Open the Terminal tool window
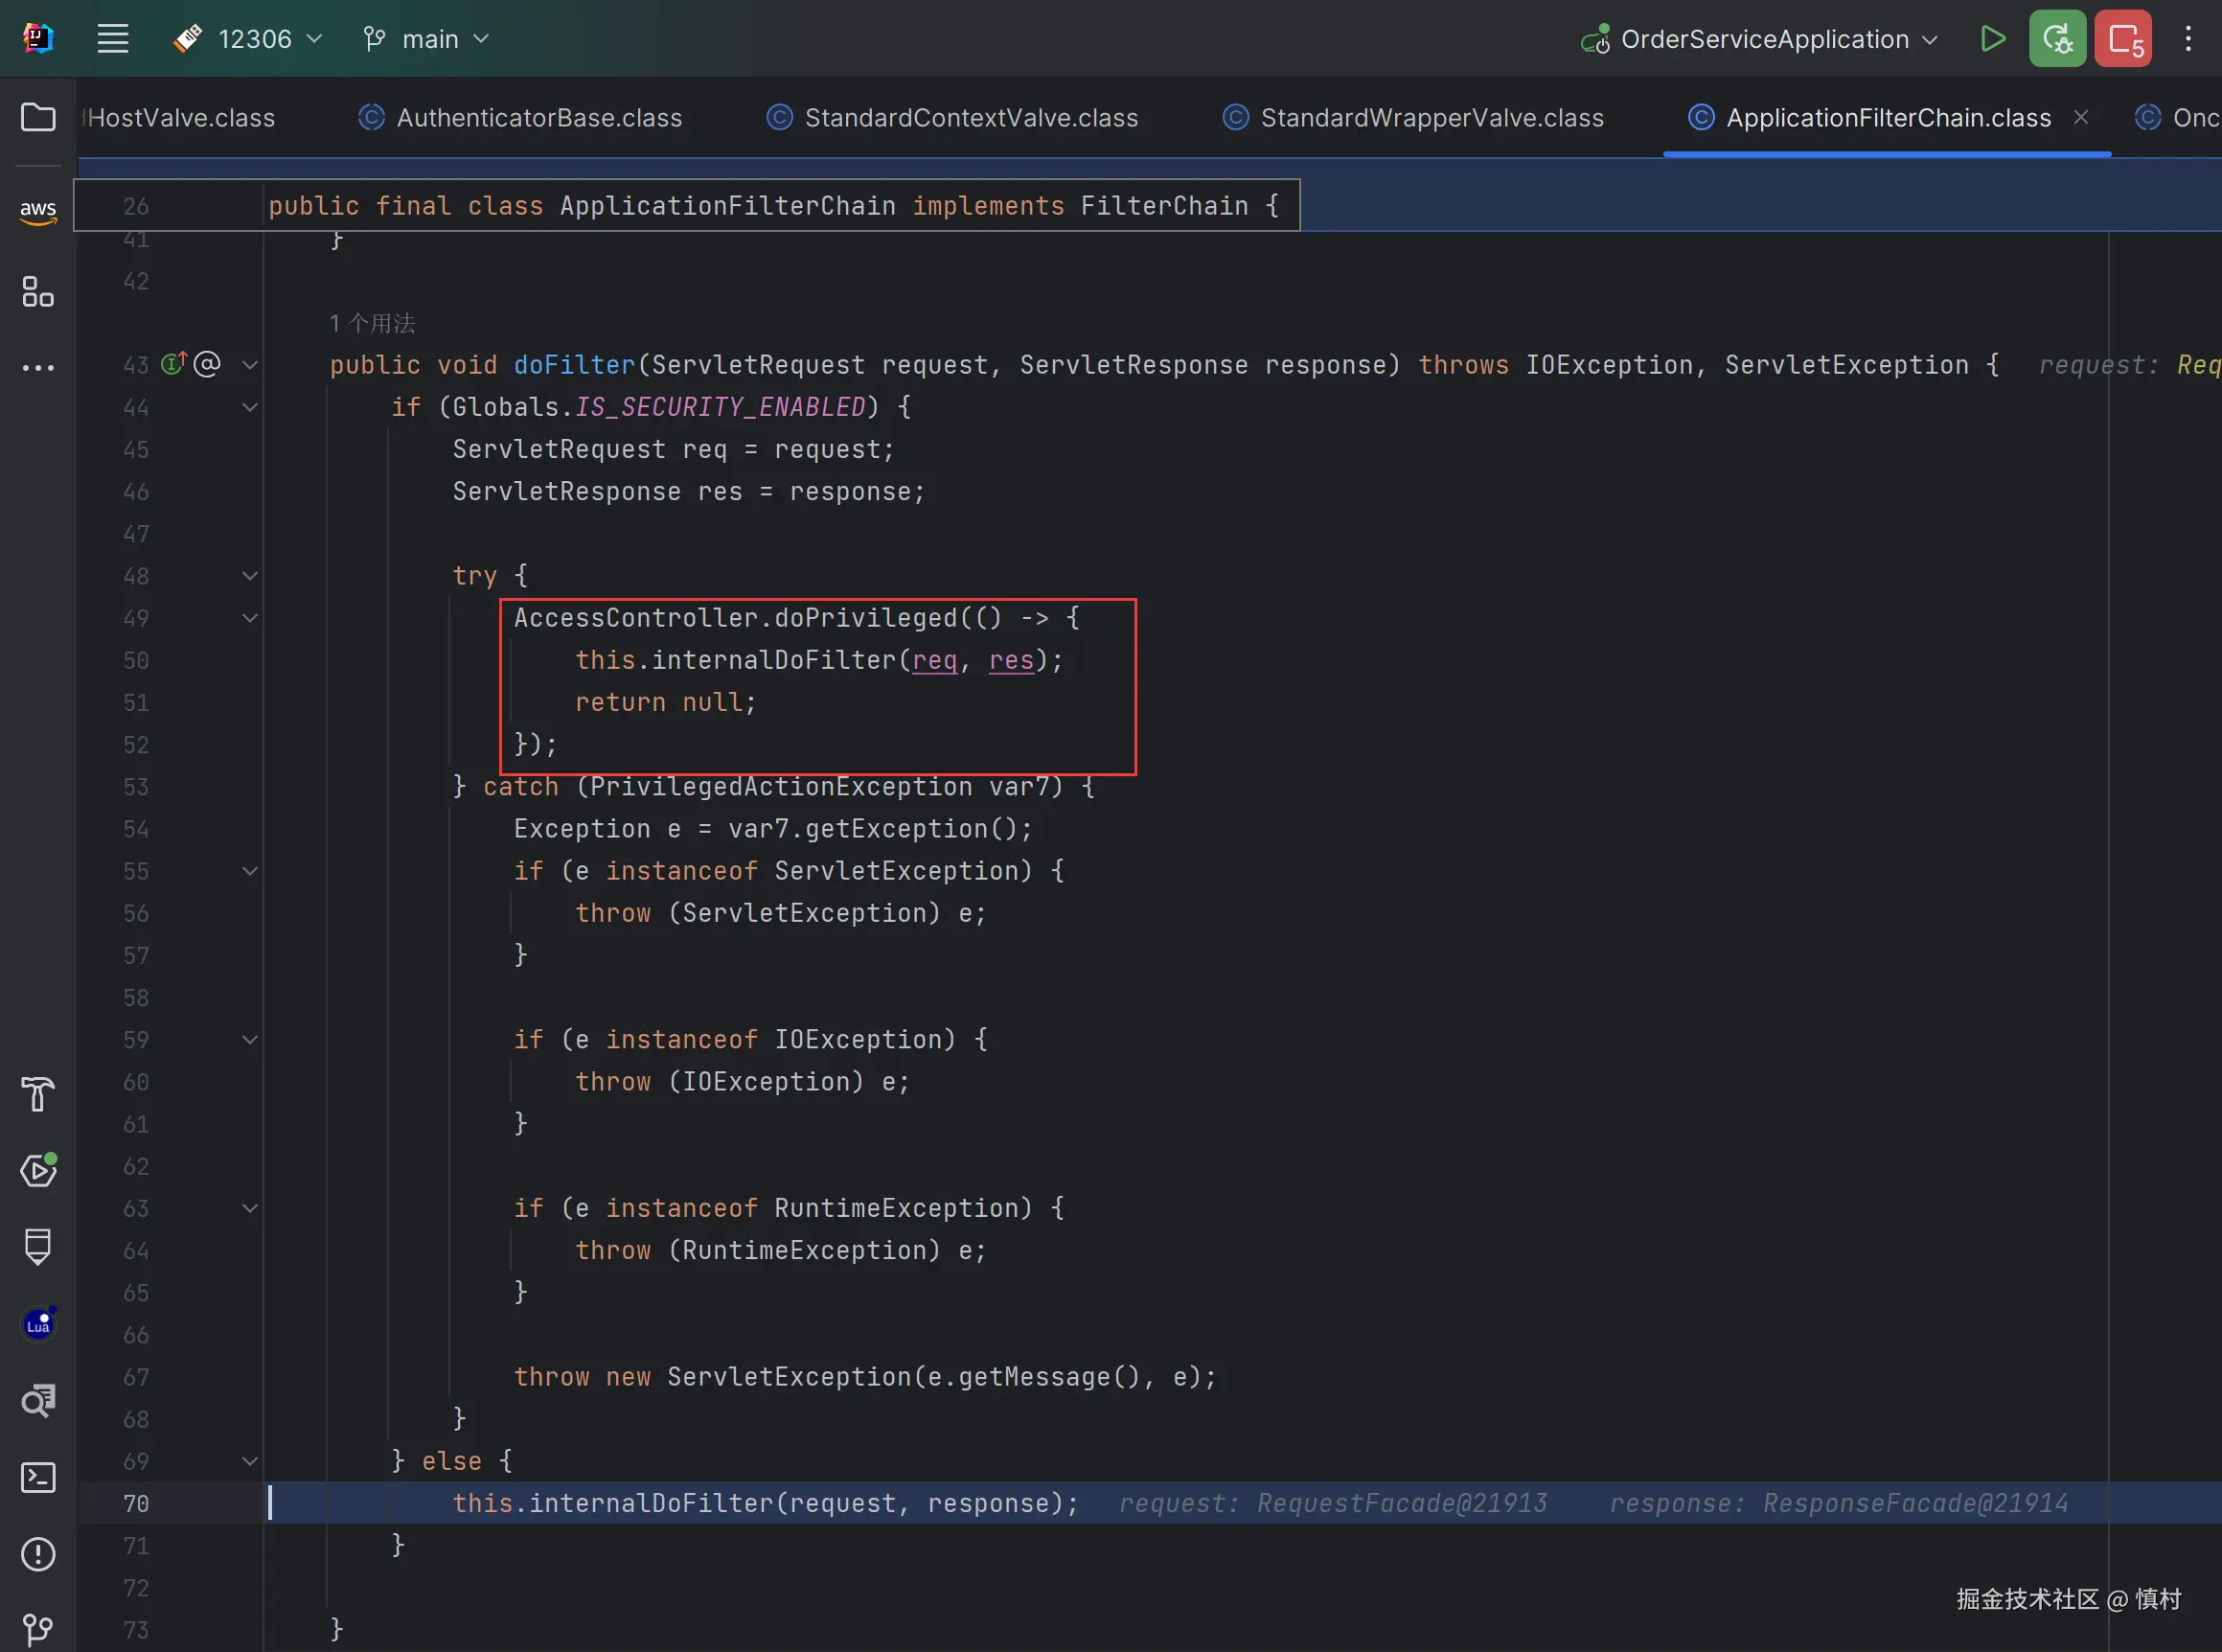The height and width of the screenshot is (1652, 2222). 38,1477
